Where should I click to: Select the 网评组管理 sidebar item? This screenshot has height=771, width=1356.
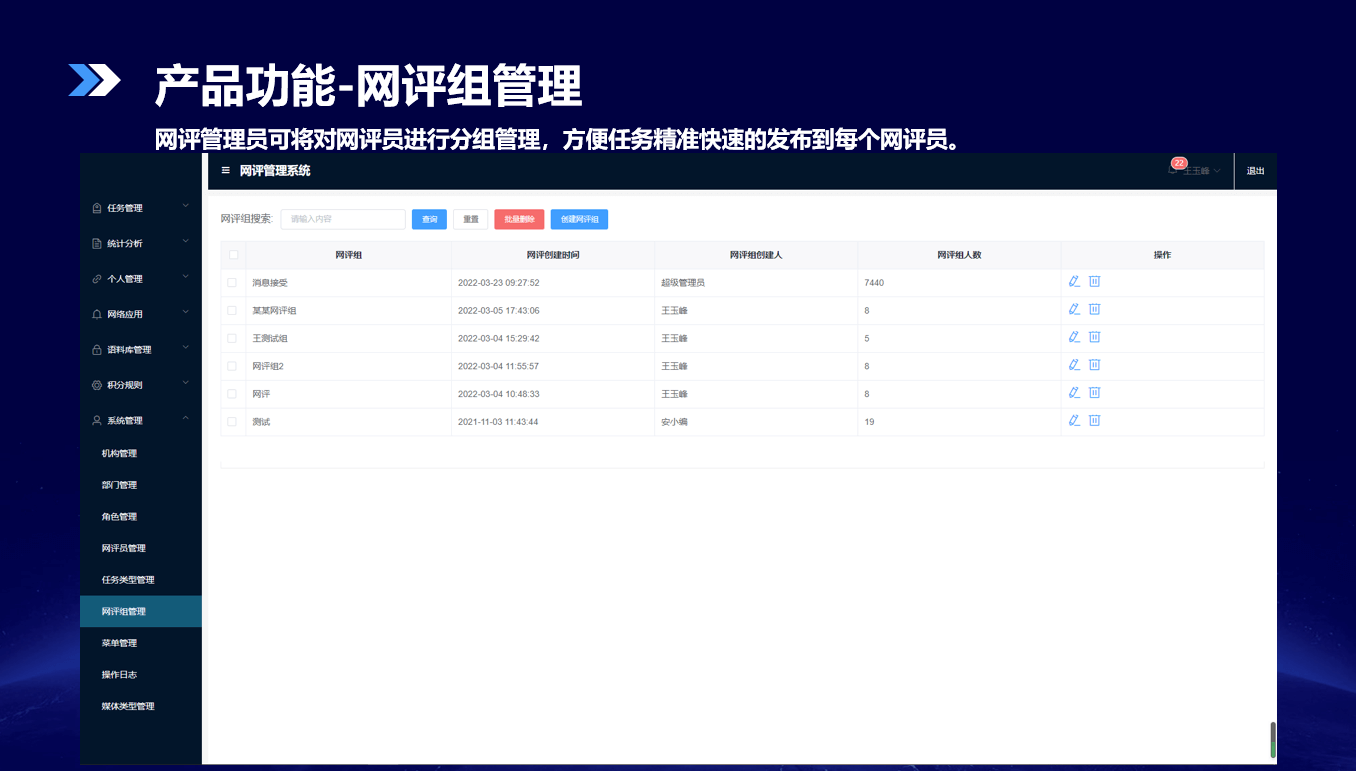[x=141, y=612]
